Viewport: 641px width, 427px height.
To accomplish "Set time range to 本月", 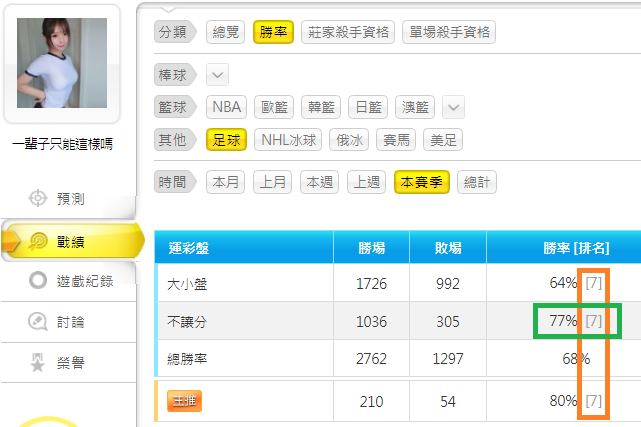I will point(226,182).
